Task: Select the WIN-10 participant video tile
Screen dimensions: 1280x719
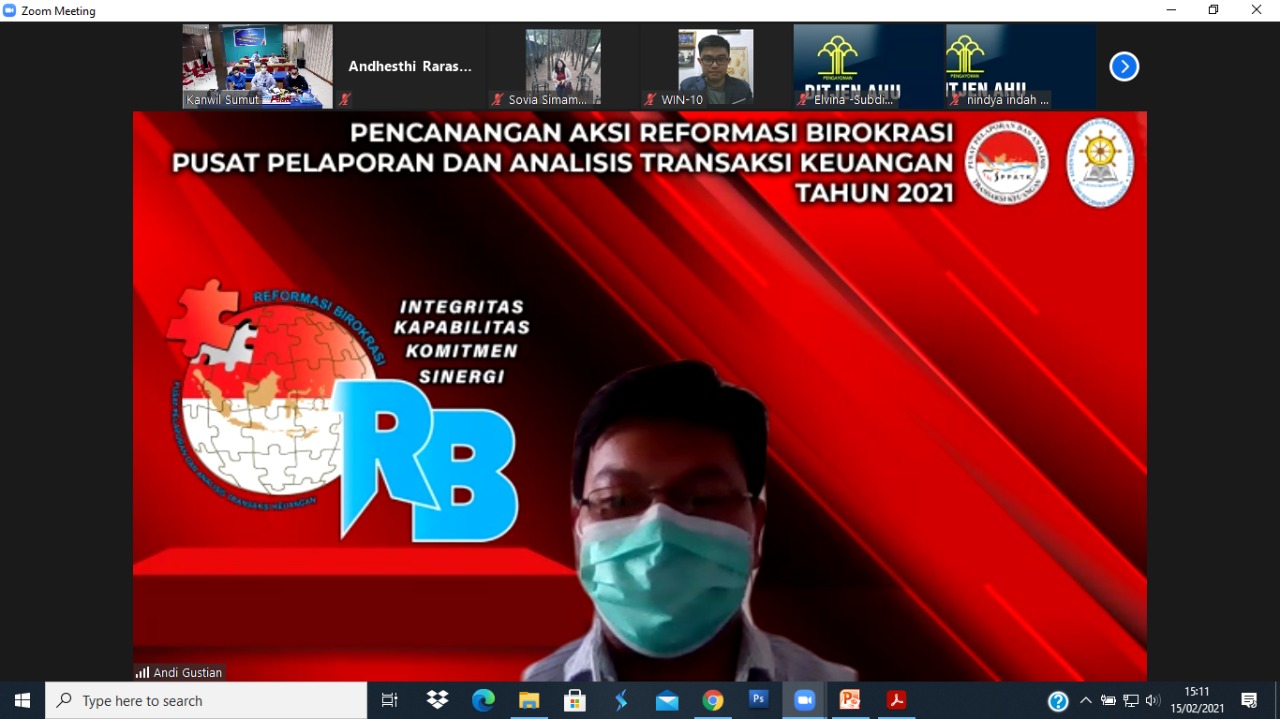Action: click(x=715, y=65)
